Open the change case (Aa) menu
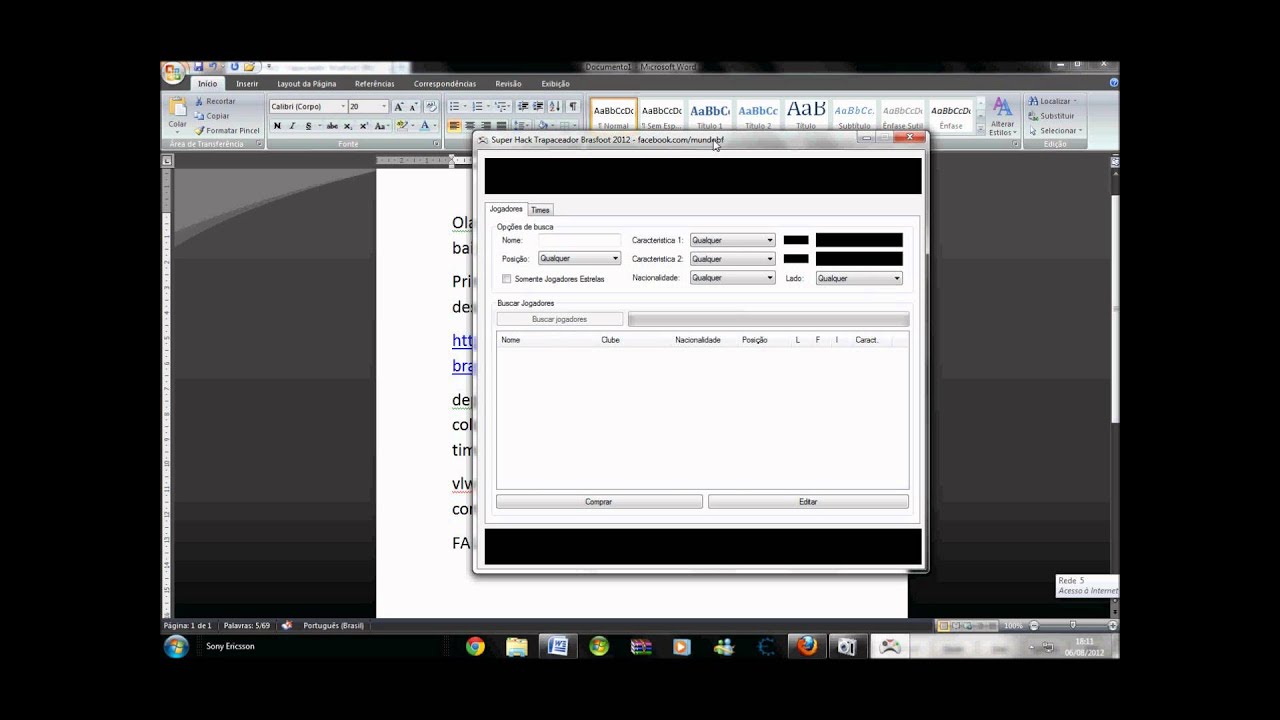The image size is (1280, 720). pyautogui.click(x=380, y=126)
